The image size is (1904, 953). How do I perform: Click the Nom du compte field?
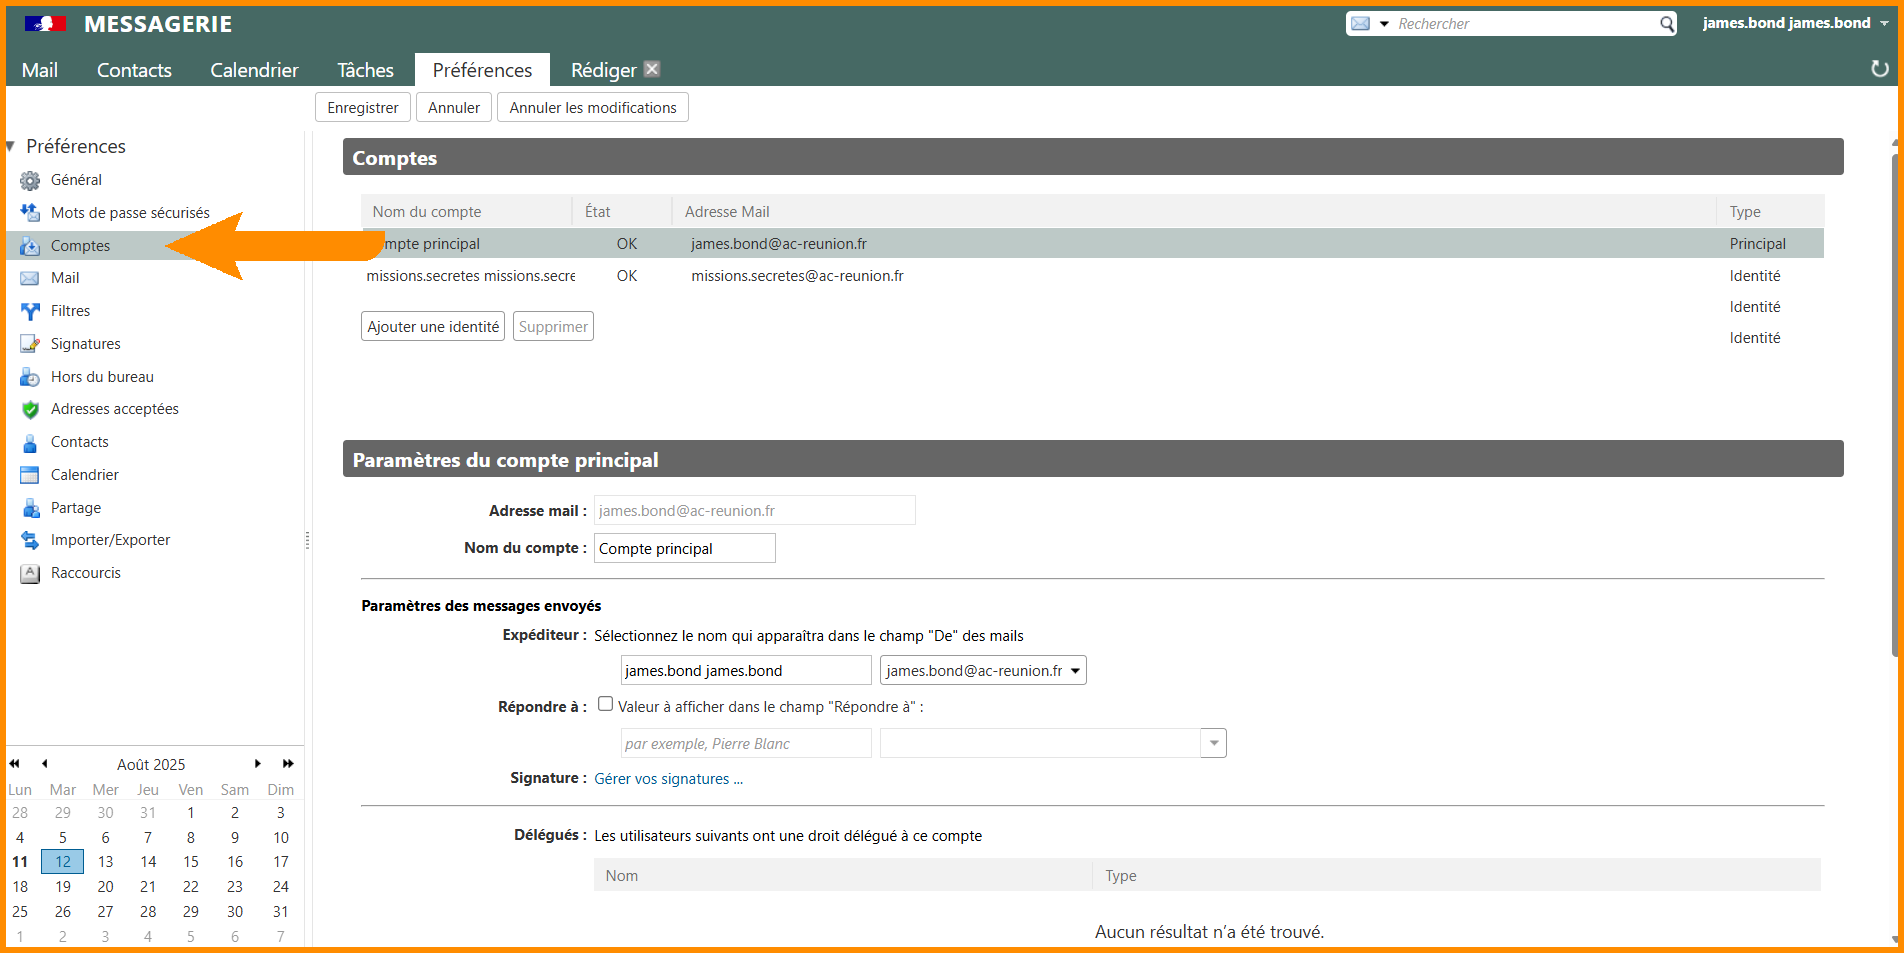[684, 549]
